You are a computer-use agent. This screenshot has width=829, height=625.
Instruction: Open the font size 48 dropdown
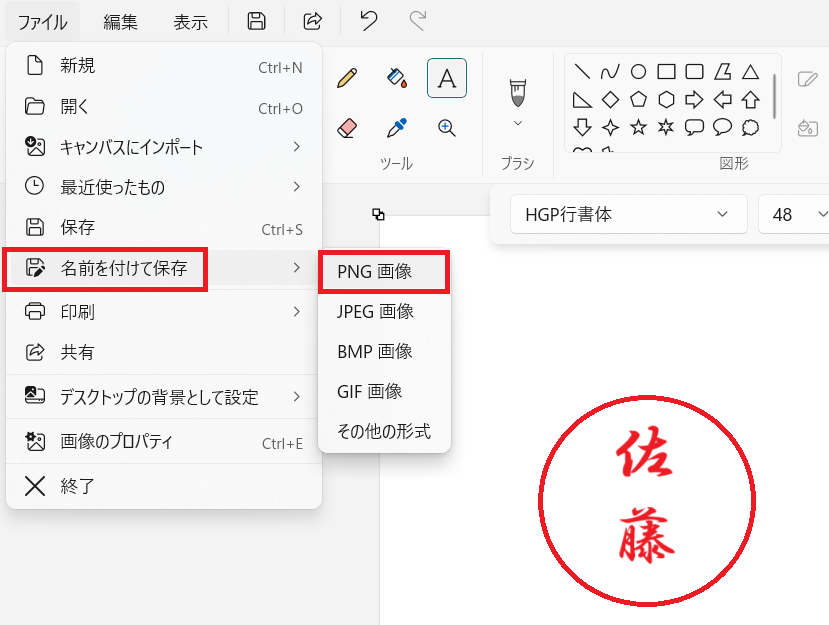click(x=794, y=215)
